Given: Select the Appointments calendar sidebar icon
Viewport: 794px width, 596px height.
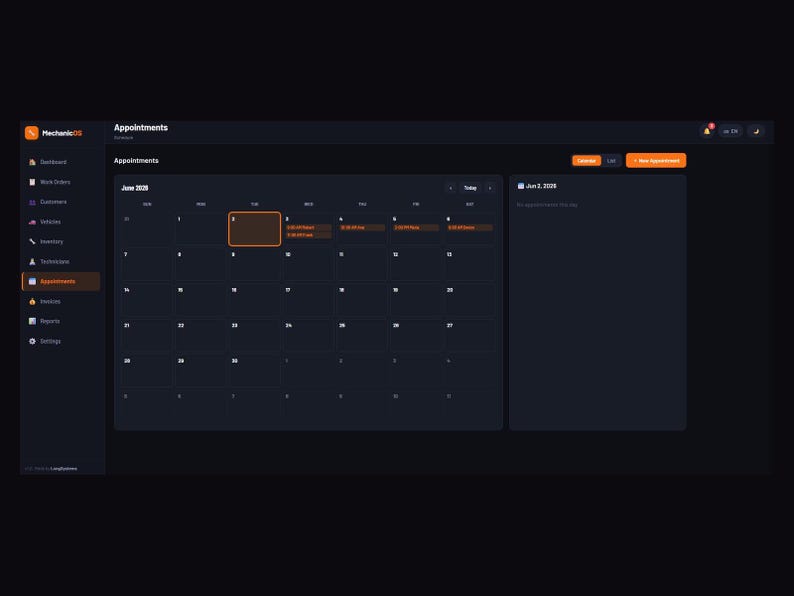Looking at the screenshot, I should tap(32, 282).
